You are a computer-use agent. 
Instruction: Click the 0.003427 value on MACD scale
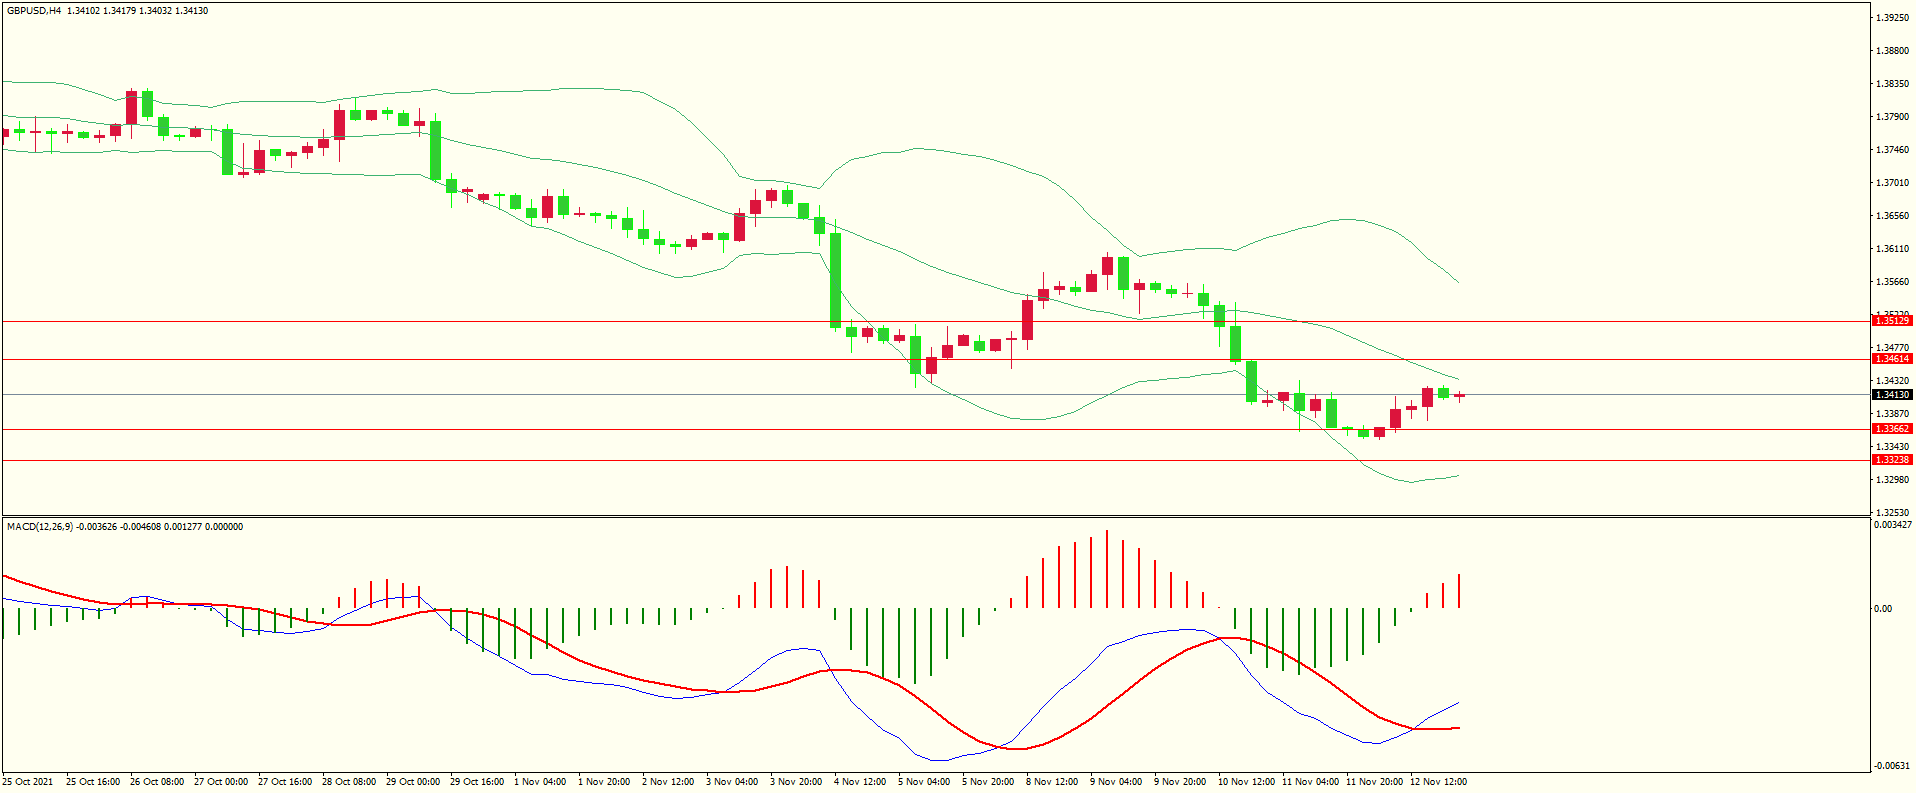pos(1893,525)
